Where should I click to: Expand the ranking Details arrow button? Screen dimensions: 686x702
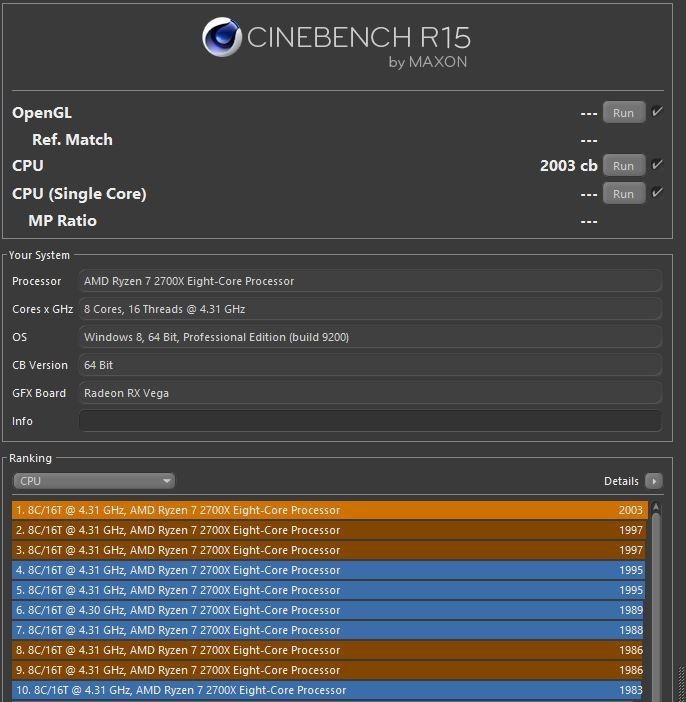pos(654,481)
